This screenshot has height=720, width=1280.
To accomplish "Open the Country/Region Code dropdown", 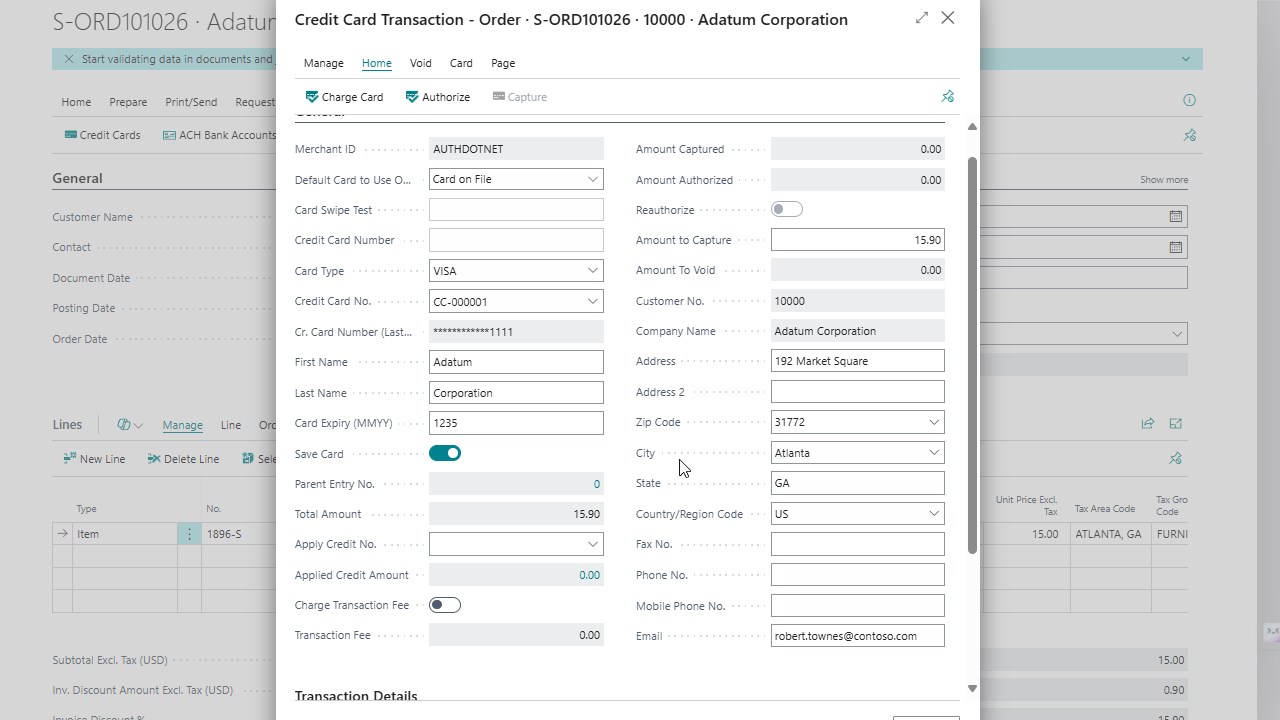I will pos(933,514).
